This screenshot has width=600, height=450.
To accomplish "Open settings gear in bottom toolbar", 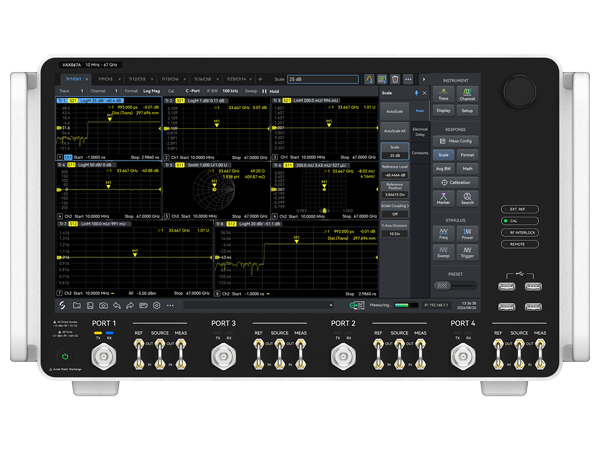I will [157, 305].
